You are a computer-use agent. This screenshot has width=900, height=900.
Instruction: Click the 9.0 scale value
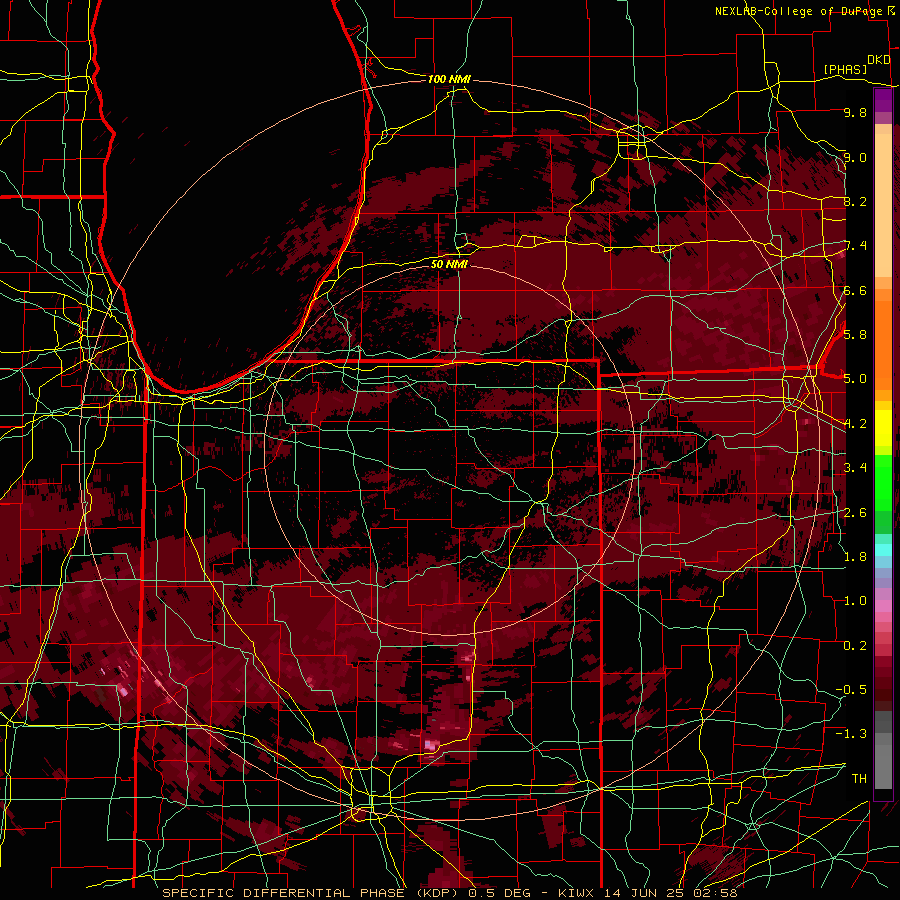point(855,158)
